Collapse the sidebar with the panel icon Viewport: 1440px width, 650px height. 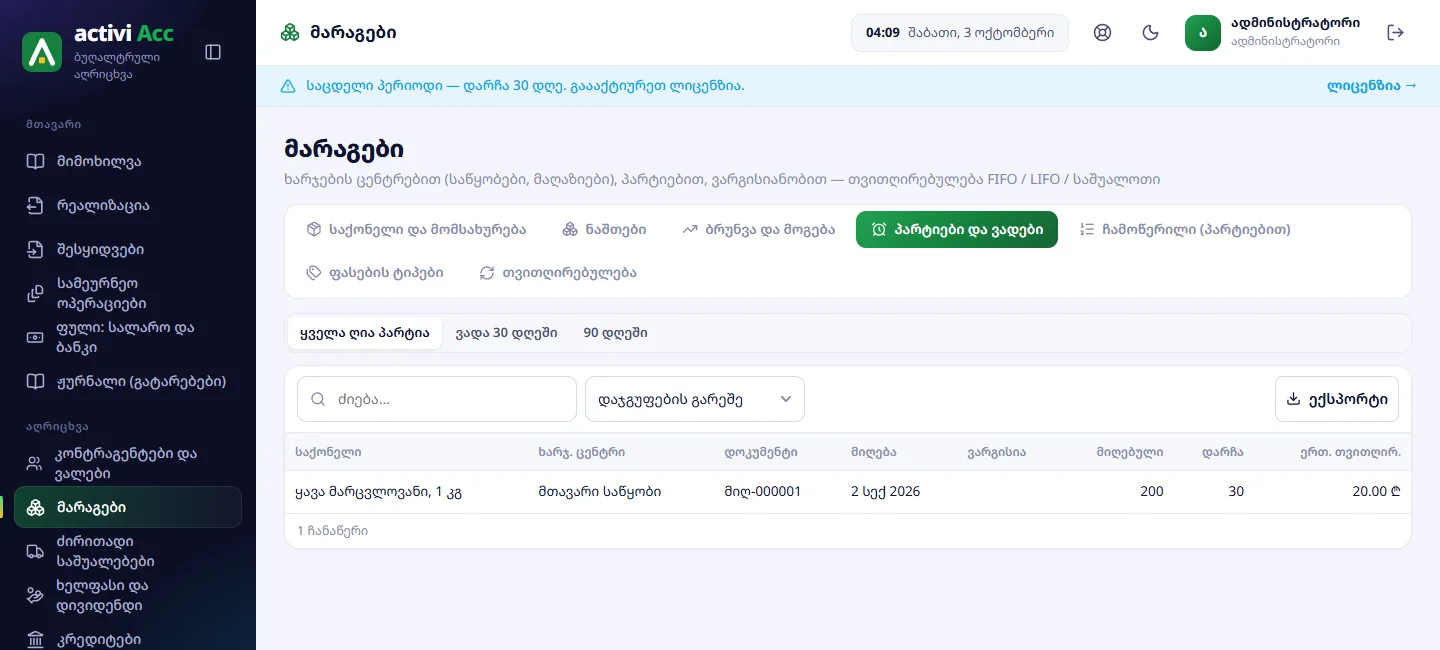[x=213, y=52]
